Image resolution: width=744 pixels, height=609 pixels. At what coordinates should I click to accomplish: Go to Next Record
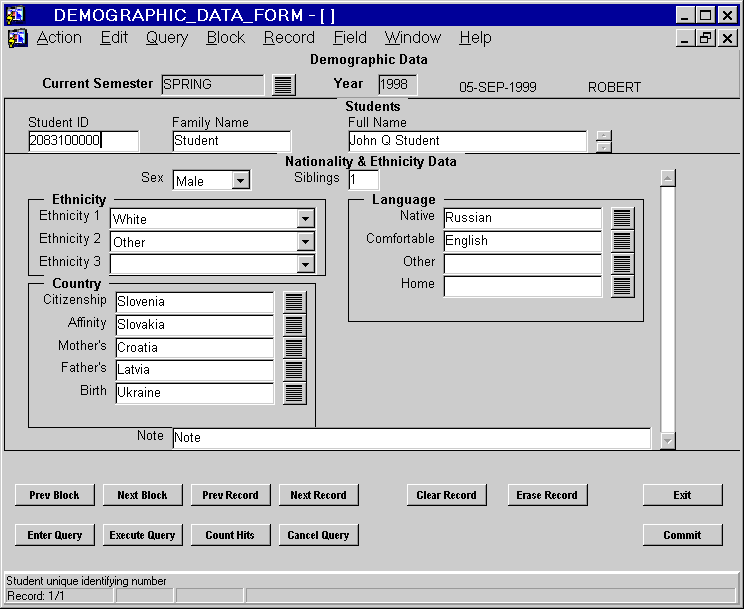318,495
